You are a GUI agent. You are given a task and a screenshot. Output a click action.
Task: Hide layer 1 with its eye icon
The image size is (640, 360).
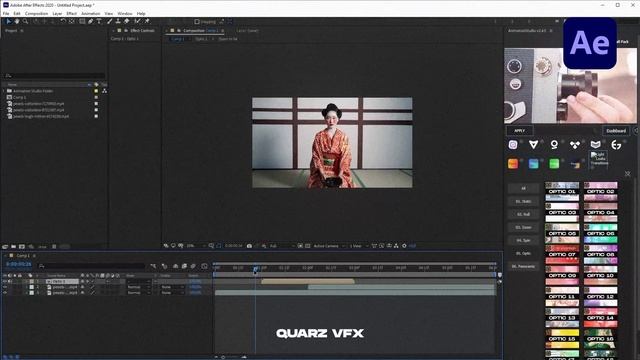tap(5, 282)
